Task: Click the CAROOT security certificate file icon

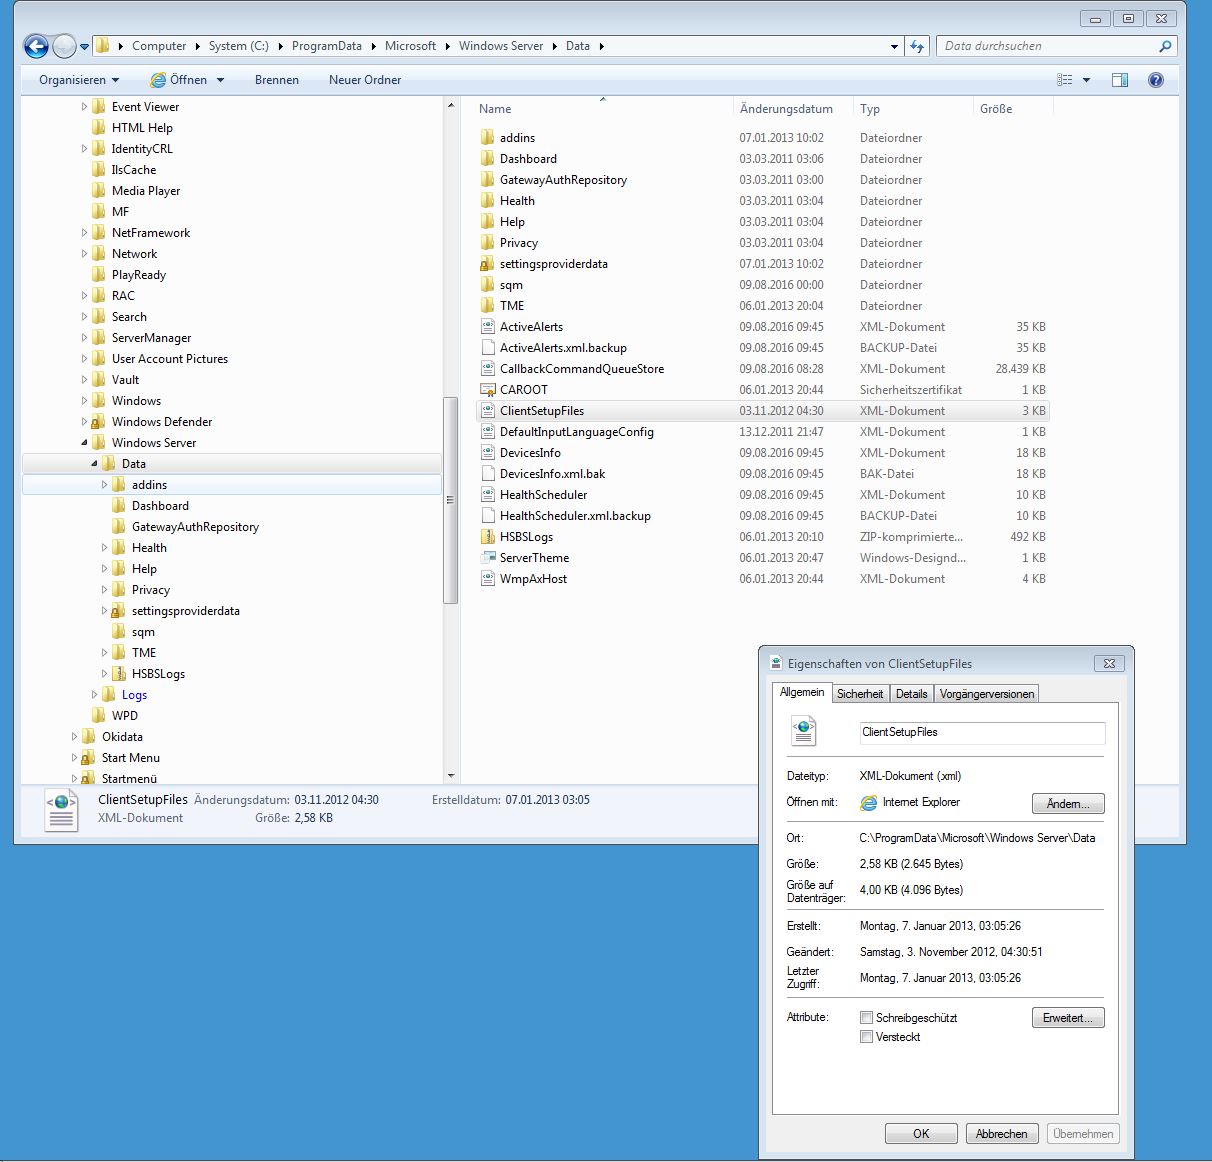Action: tap(487, 390)
